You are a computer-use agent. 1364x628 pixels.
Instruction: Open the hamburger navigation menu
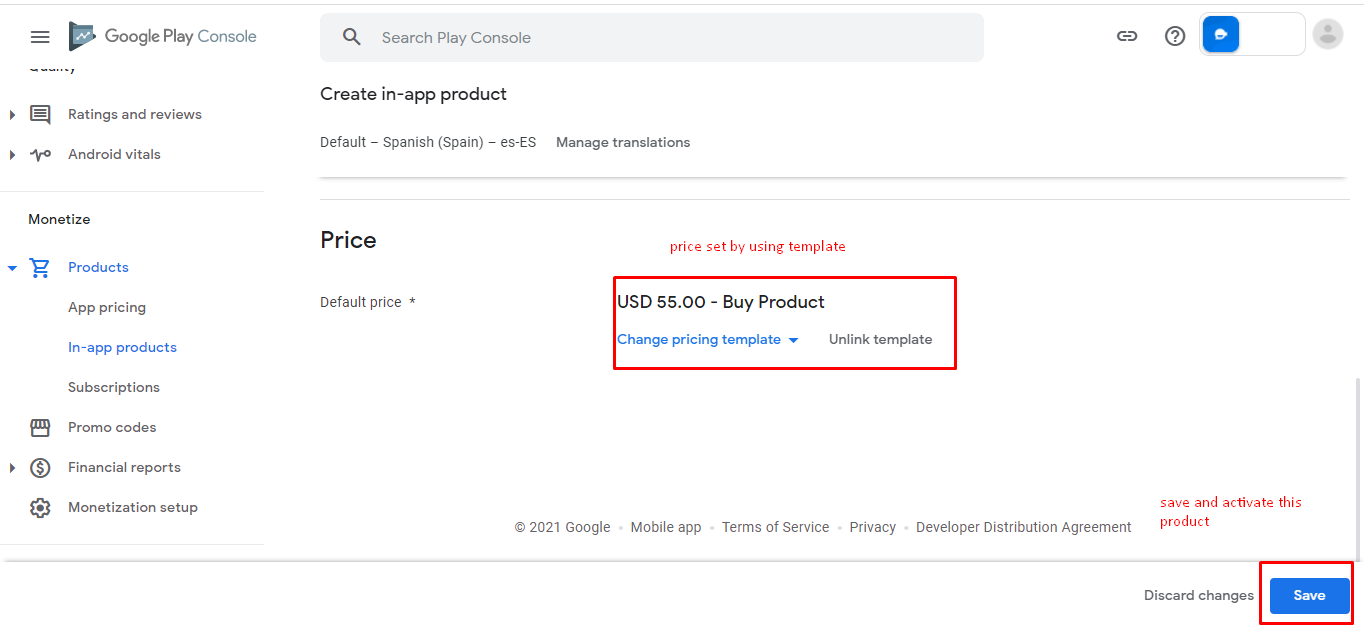tap(40, 37)
